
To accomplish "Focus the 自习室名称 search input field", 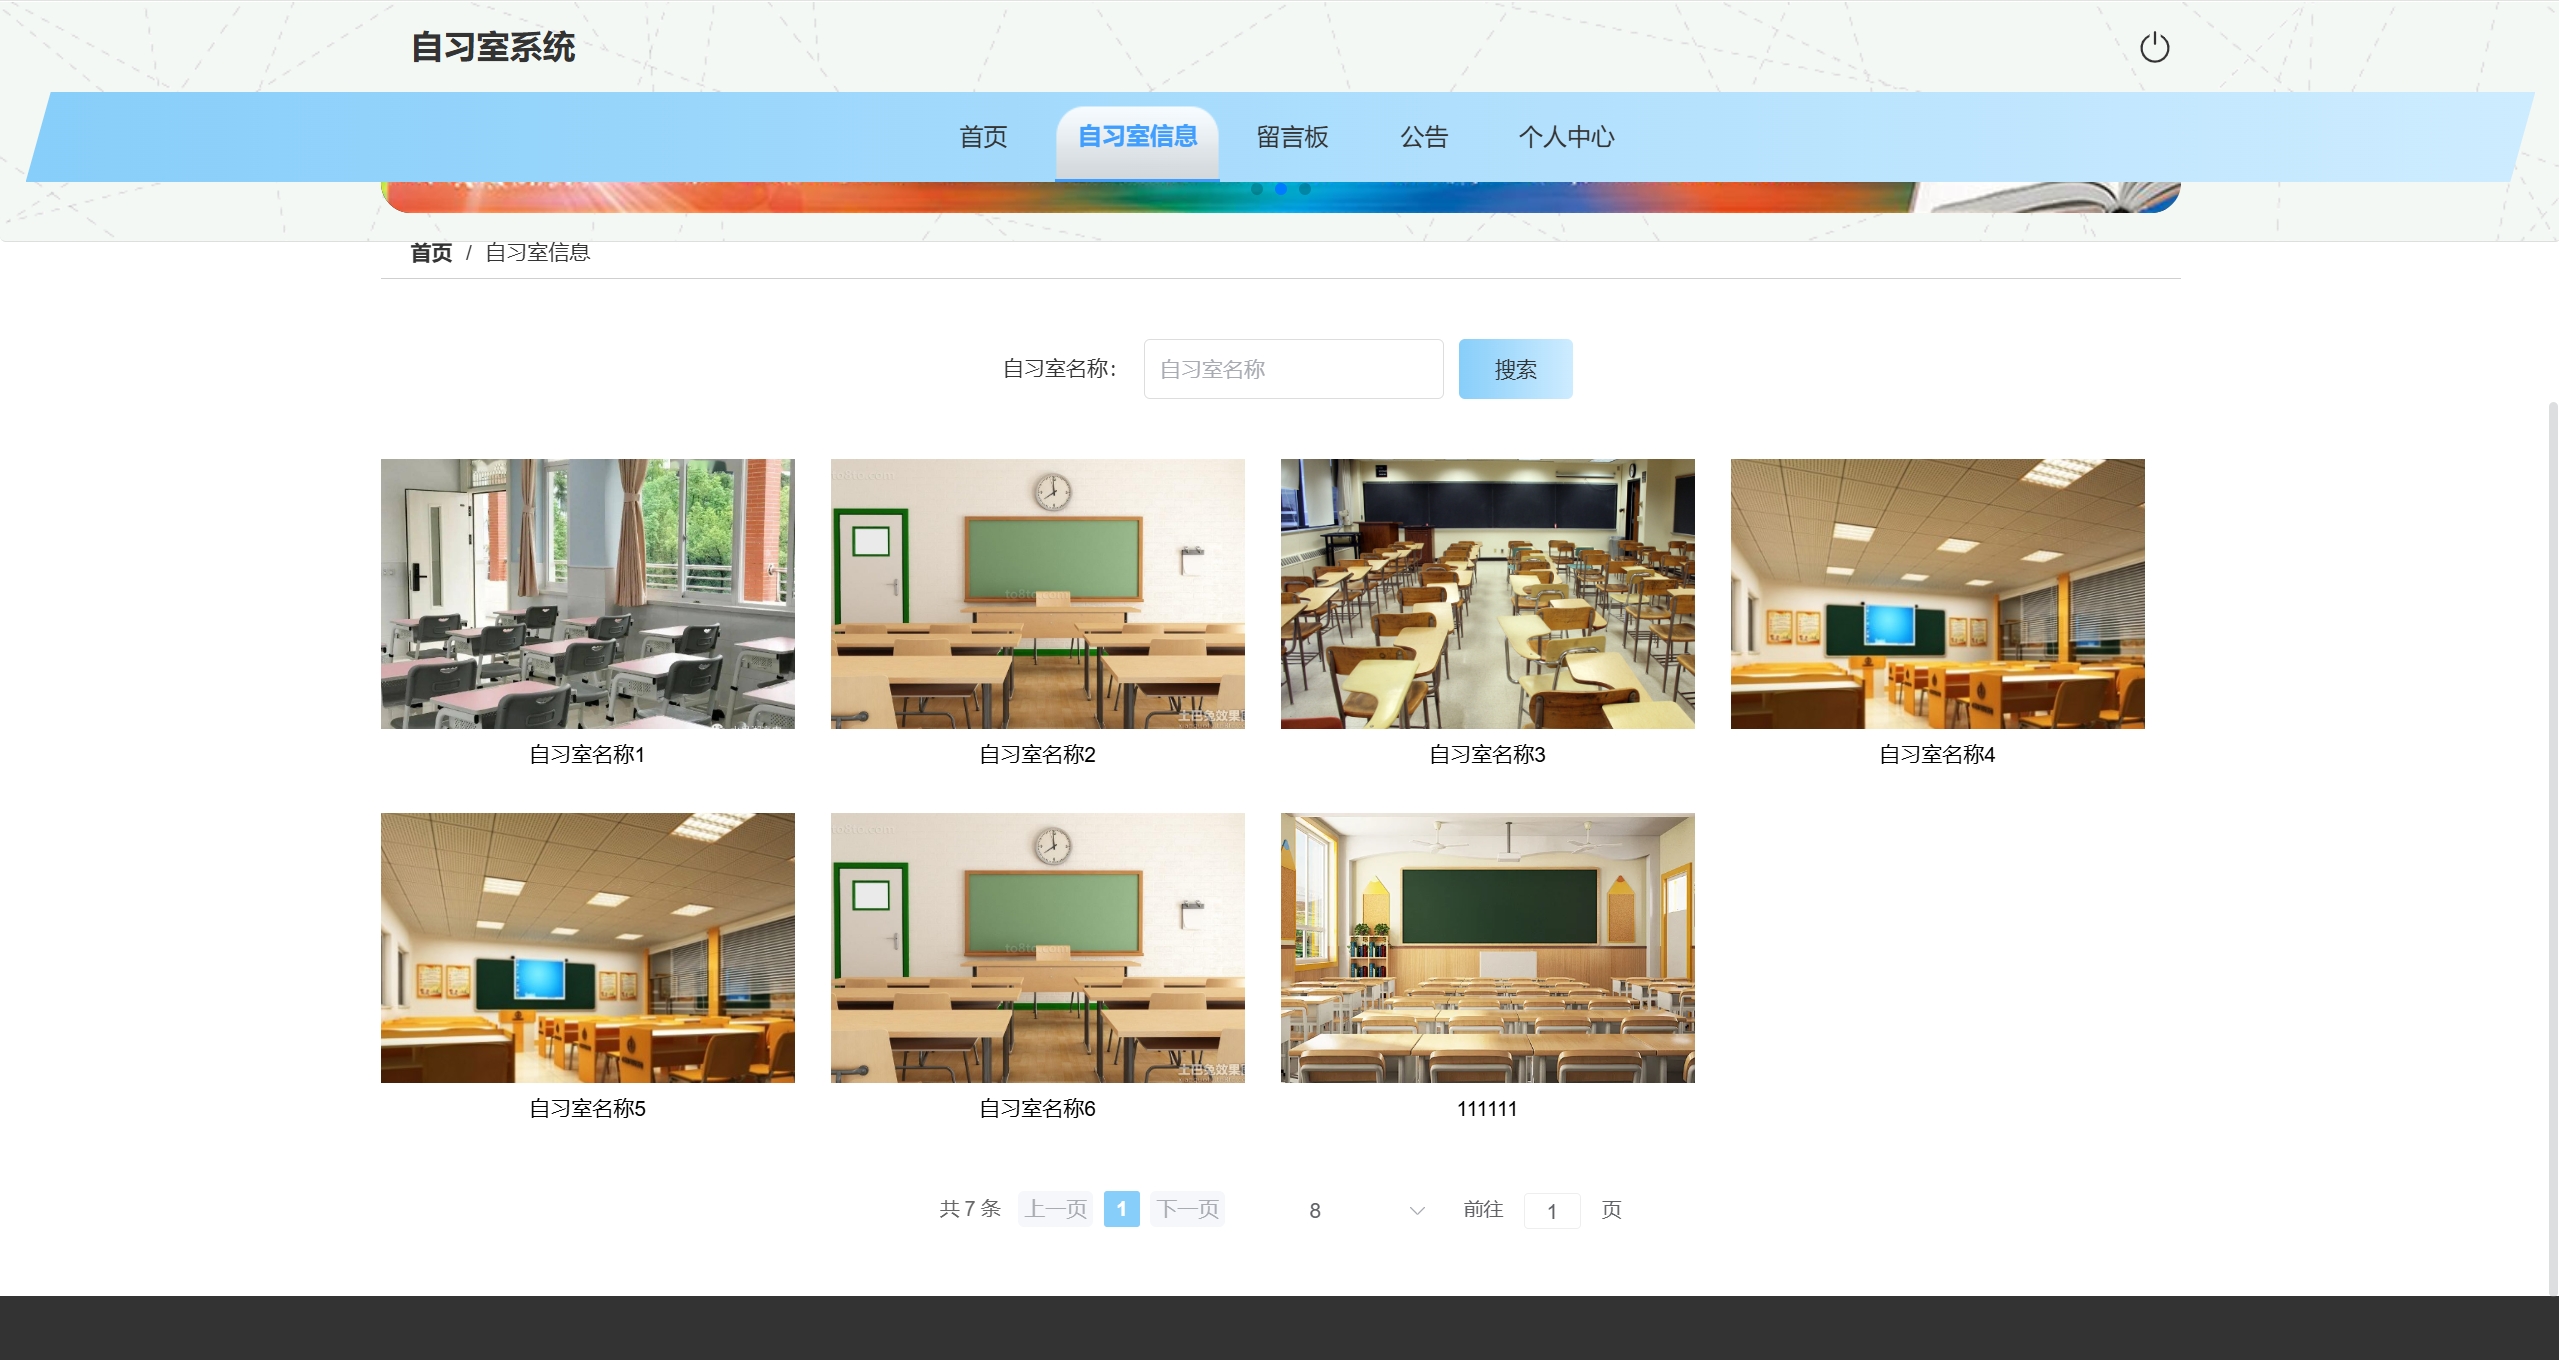I will [1293, 369].
